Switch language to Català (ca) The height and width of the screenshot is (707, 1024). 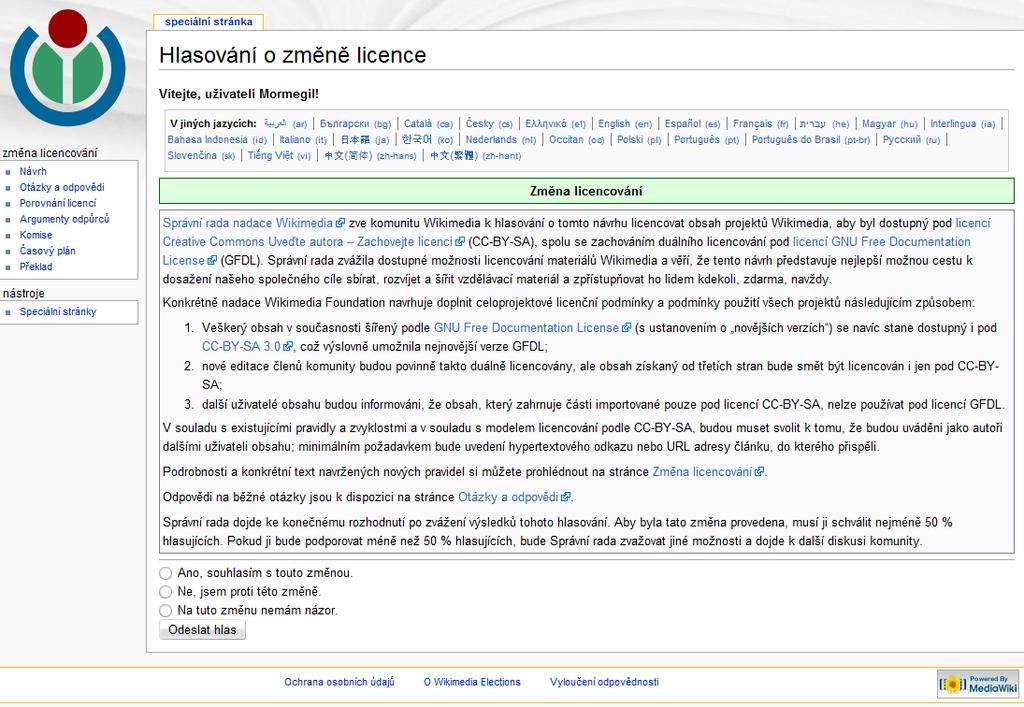(428, 123)
